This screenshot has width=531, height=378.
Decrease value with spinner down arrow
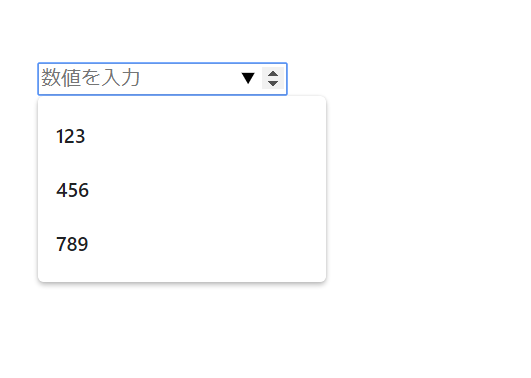[x=273, y=83]
